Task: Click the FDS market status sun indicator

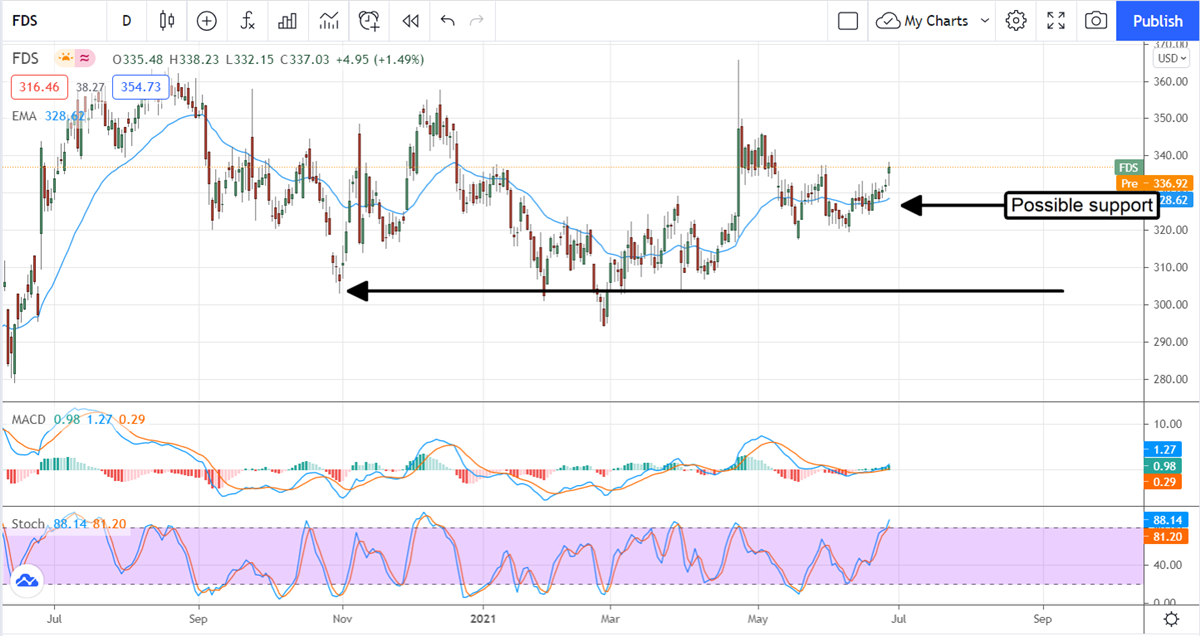Action: pos(65,58)
